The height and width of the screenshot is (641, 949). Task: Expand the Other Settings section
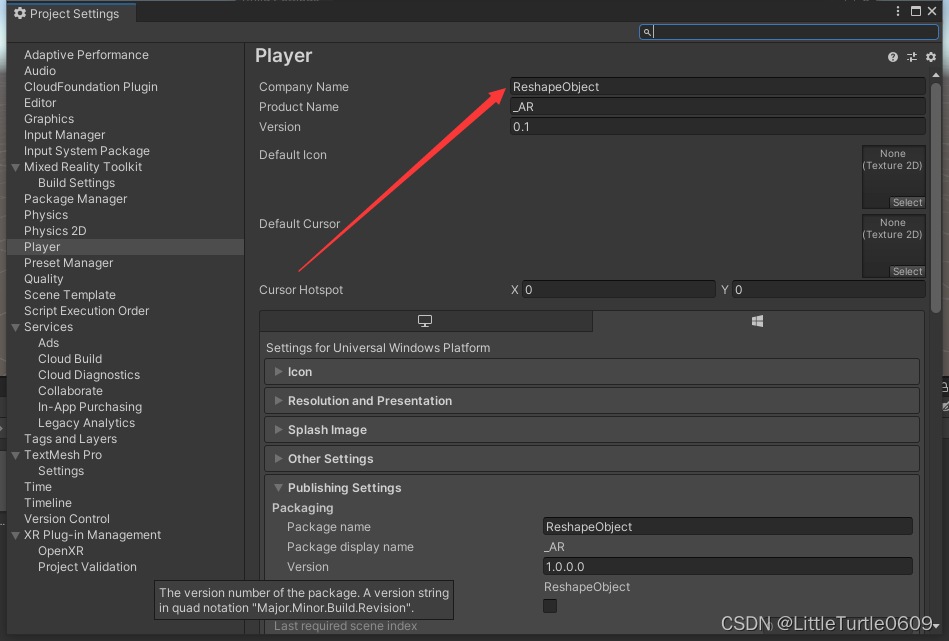point(592,459)
